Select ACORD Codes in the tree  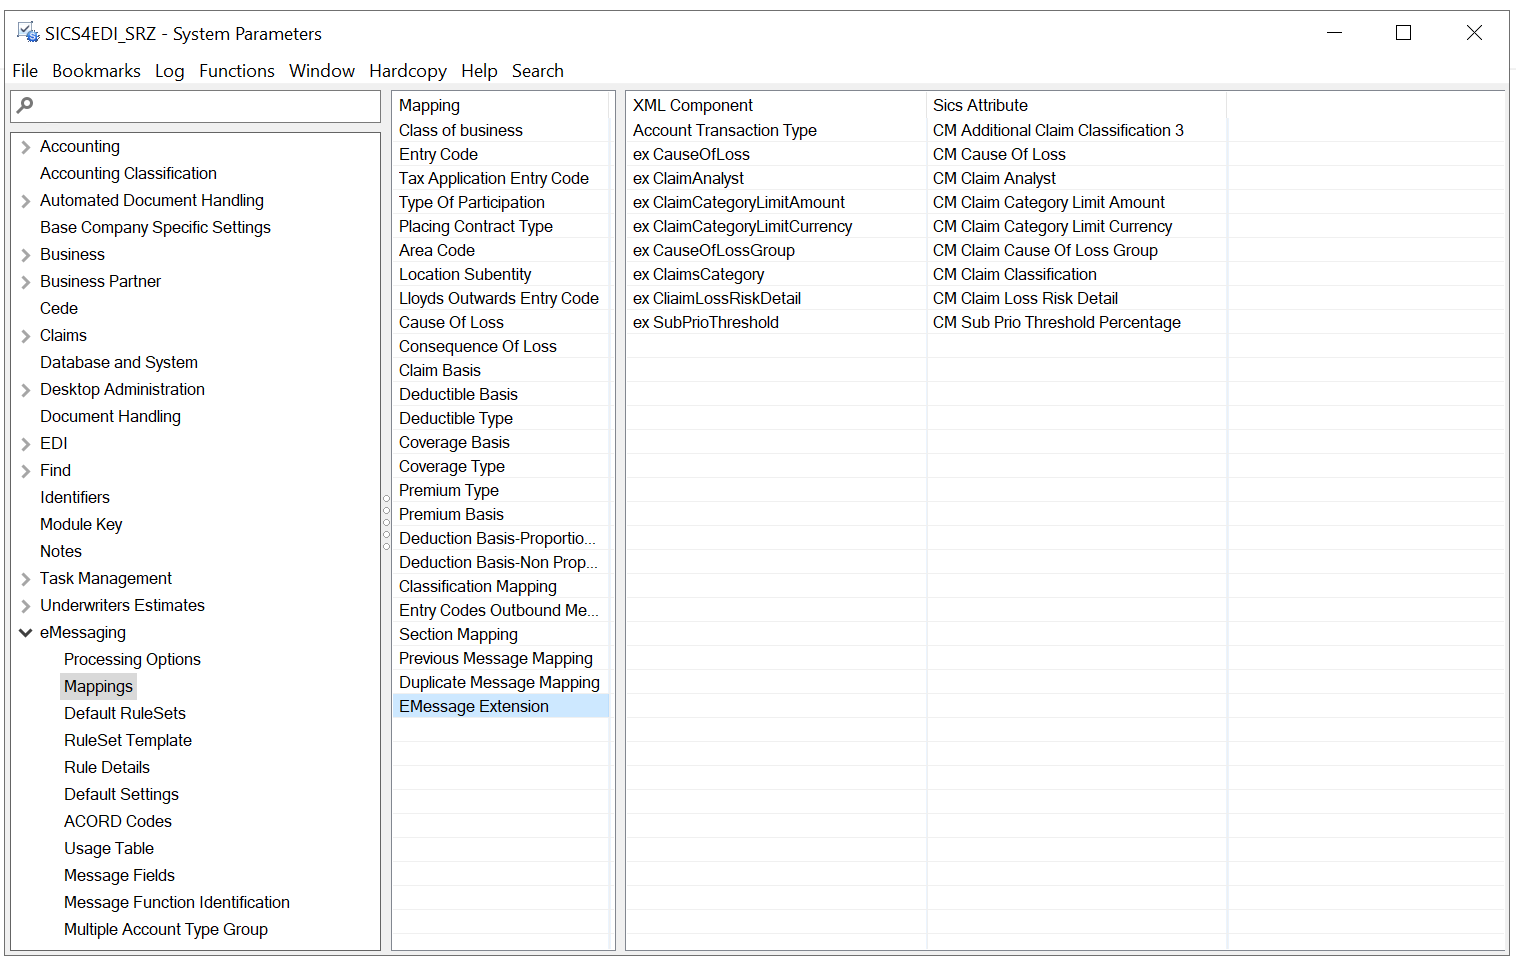pyautogui.click(x=118, y=821)
